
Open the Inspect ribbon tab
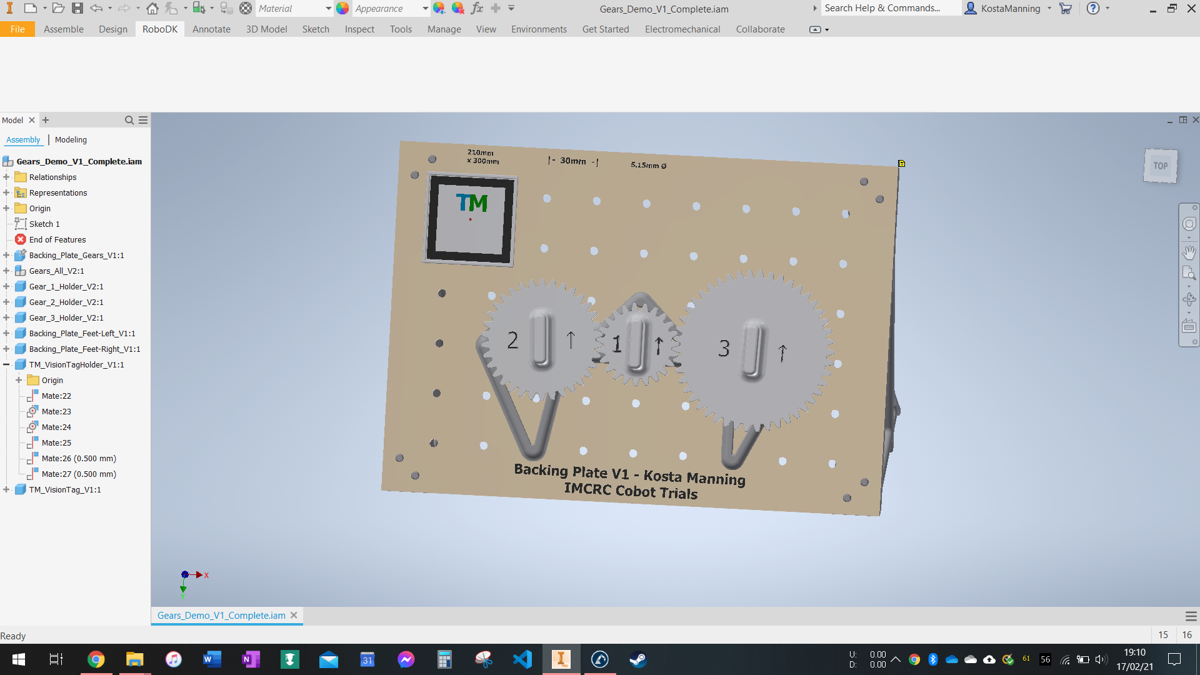click(359, 29)
